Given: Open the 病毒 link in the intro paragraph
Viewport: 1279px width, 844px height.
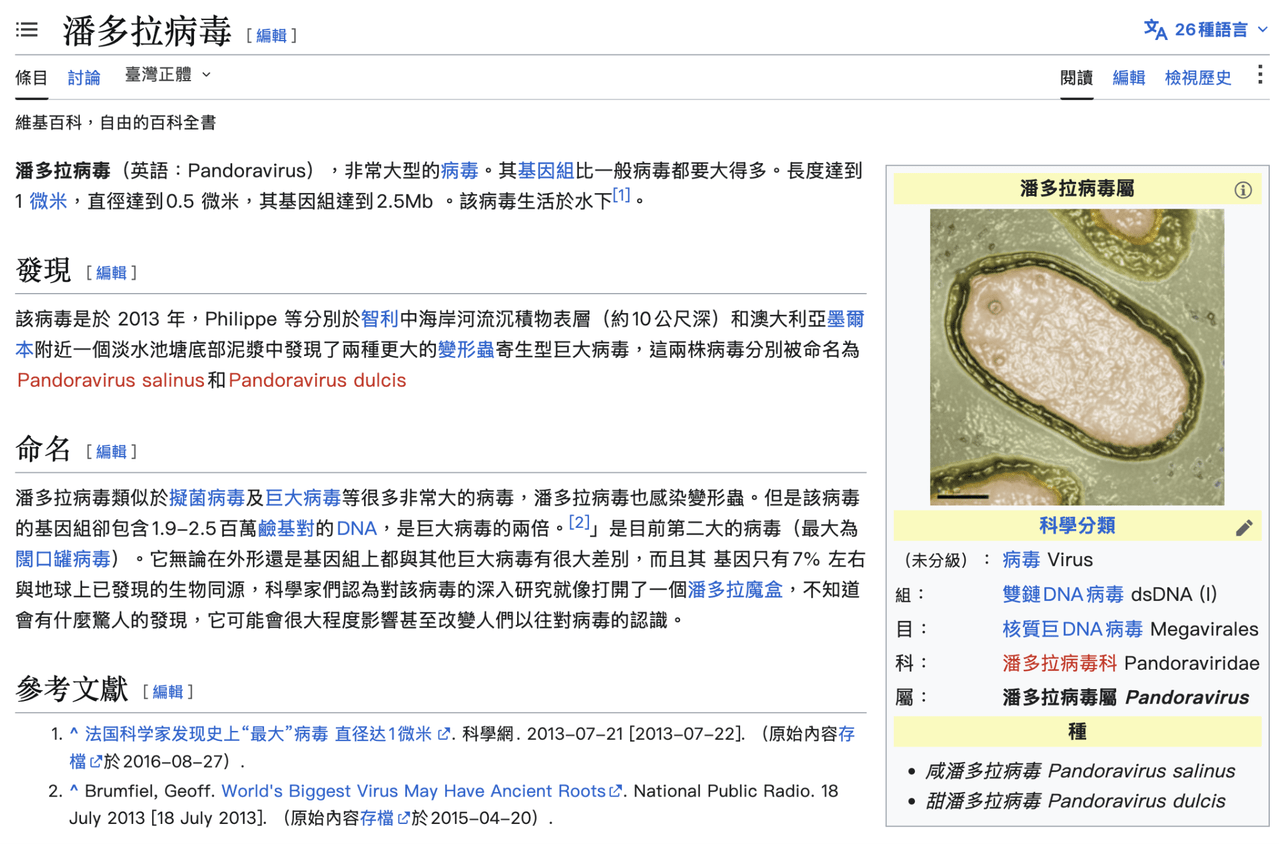Looking at the screenshot, I should [x=460, y=171].
